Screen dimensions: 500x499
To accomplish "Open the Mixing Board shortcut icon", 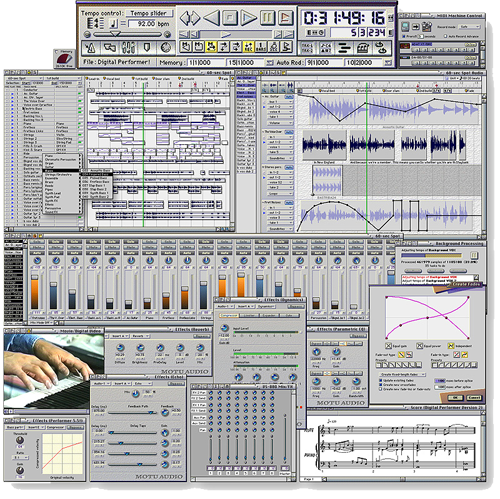I will click(363, 48).
